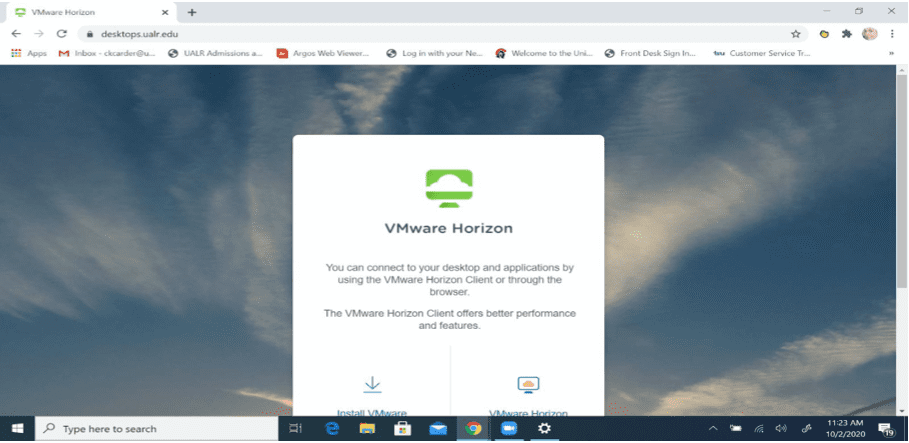Open a new tab with the plus button
Viewport: 909px width, 443px height.
point(192,12)
